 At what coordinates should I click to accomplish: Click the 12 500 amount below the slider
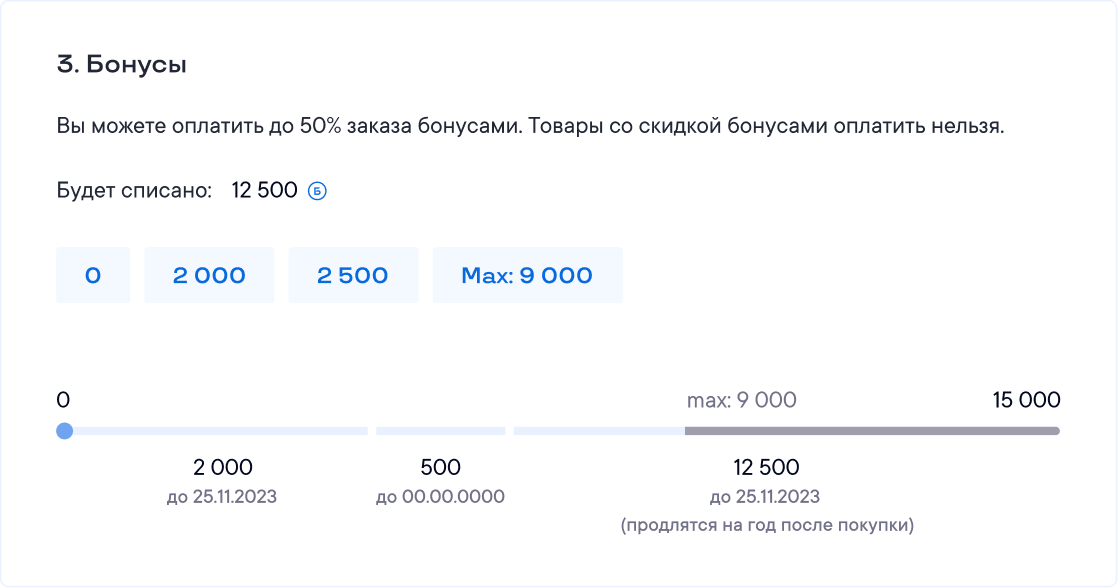coord(766,467)
